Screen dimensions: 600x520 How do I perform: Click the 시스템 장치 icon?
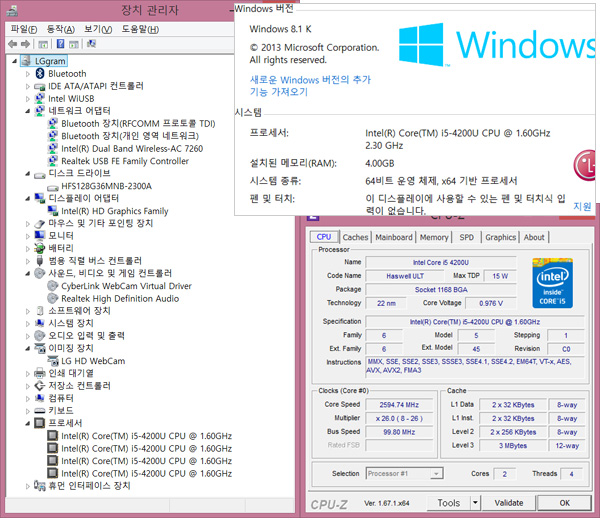40,323
